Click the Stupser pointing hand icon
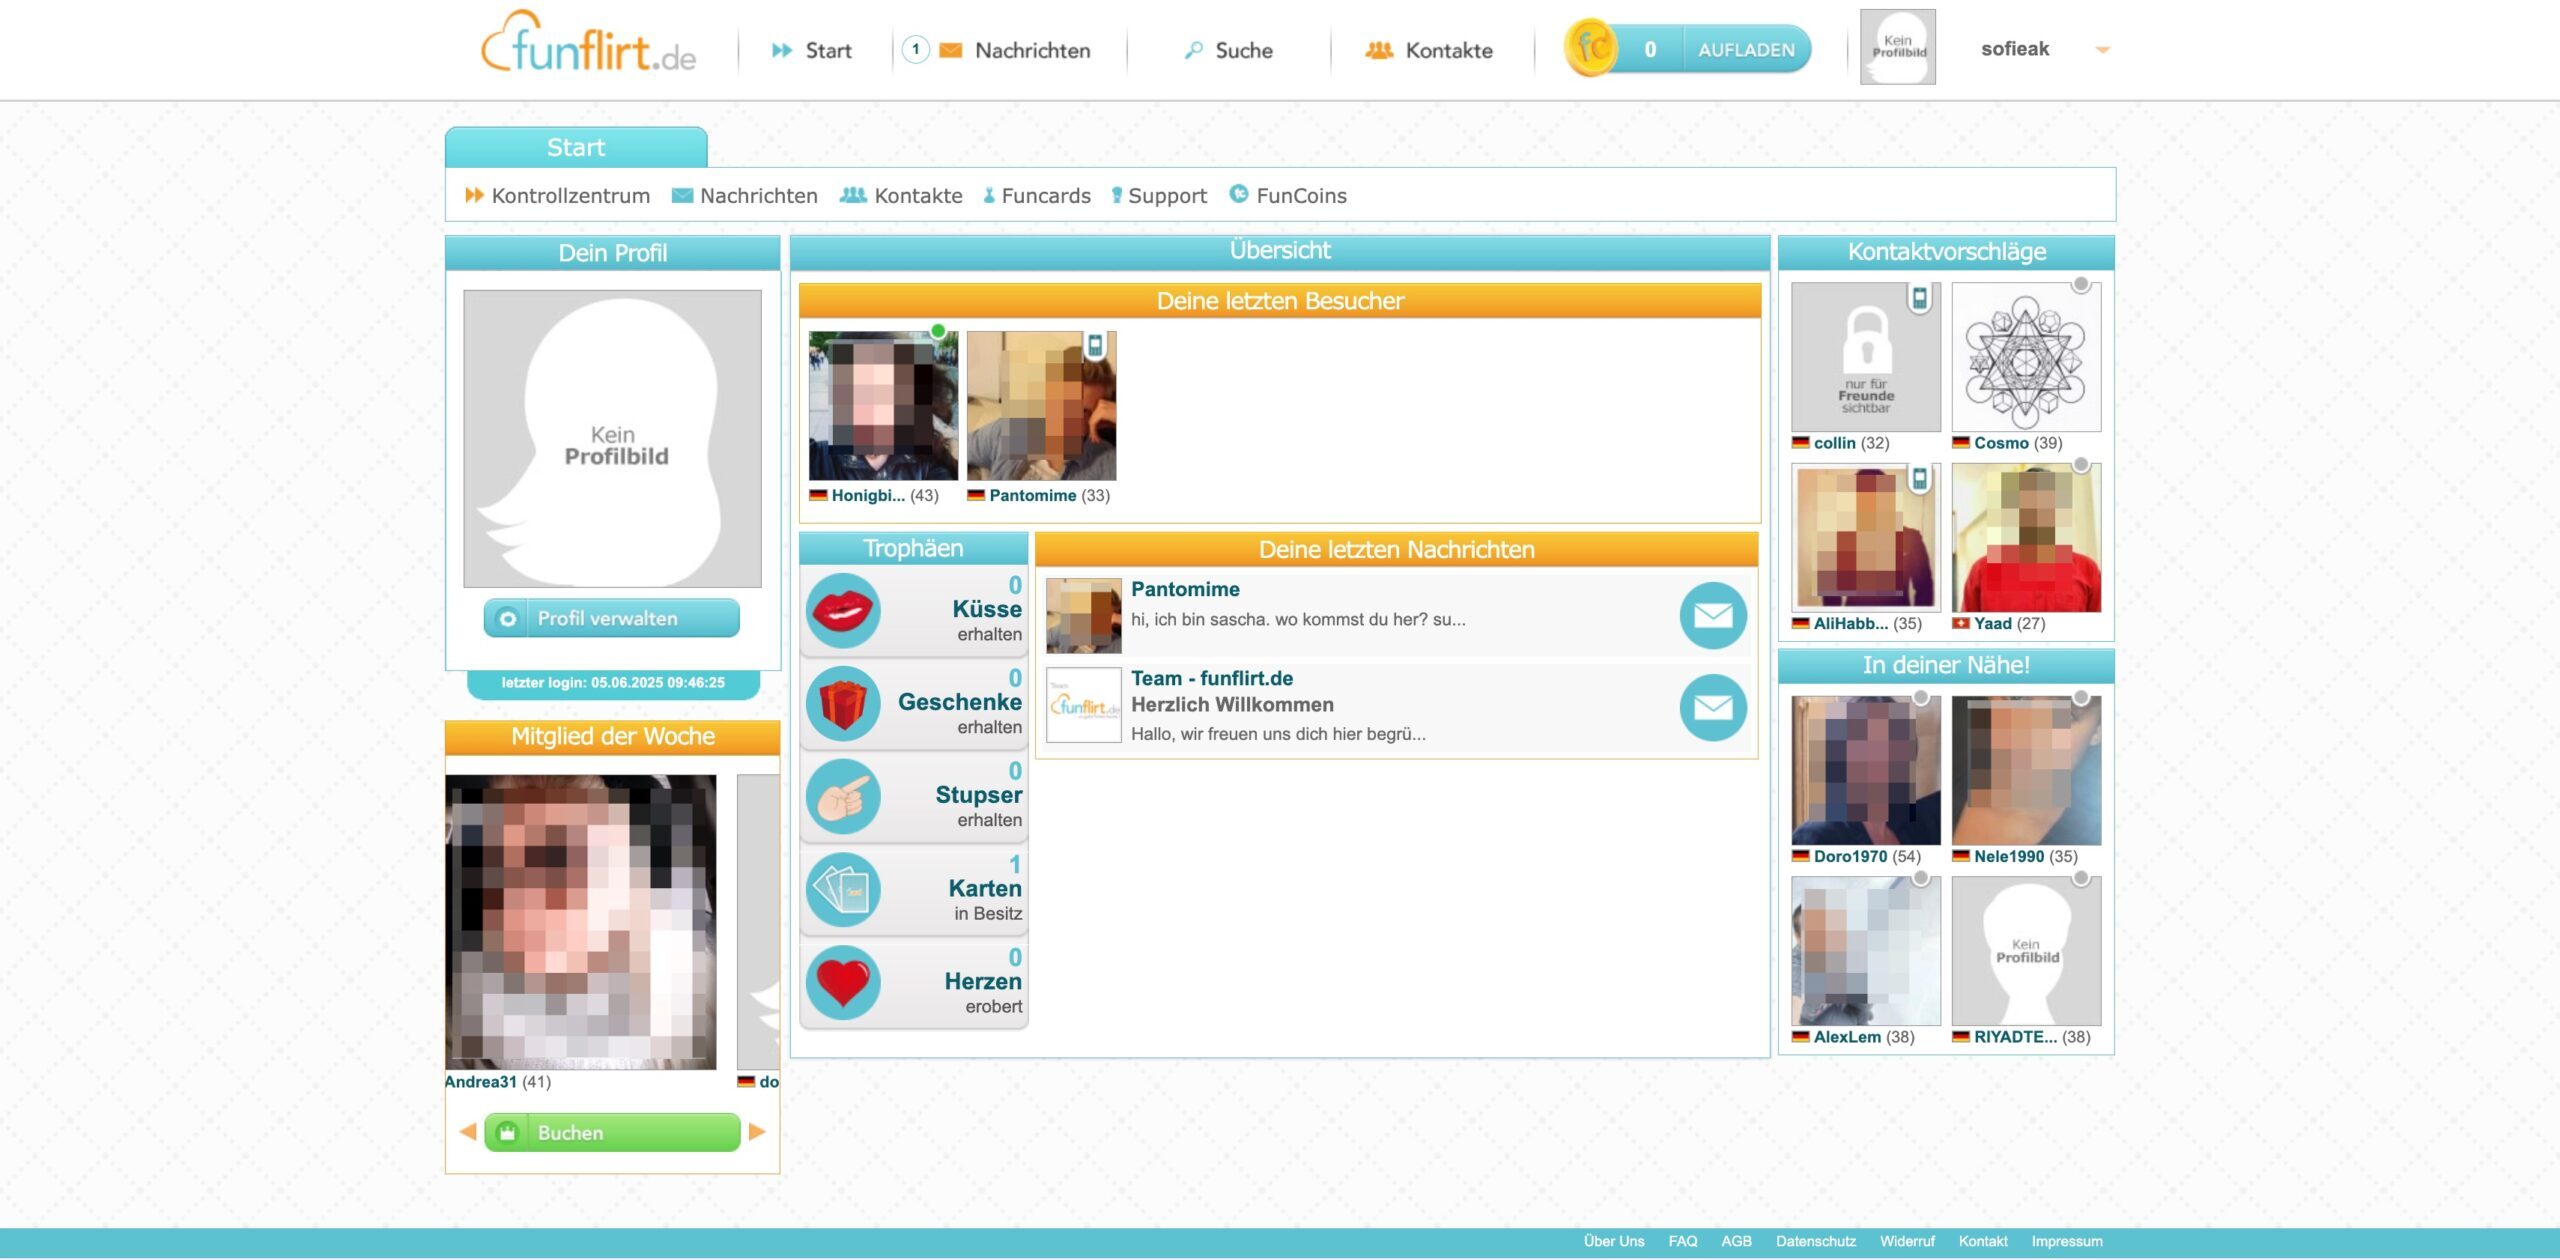The width and height of the screenshot is (2560, 1260). 843,796
